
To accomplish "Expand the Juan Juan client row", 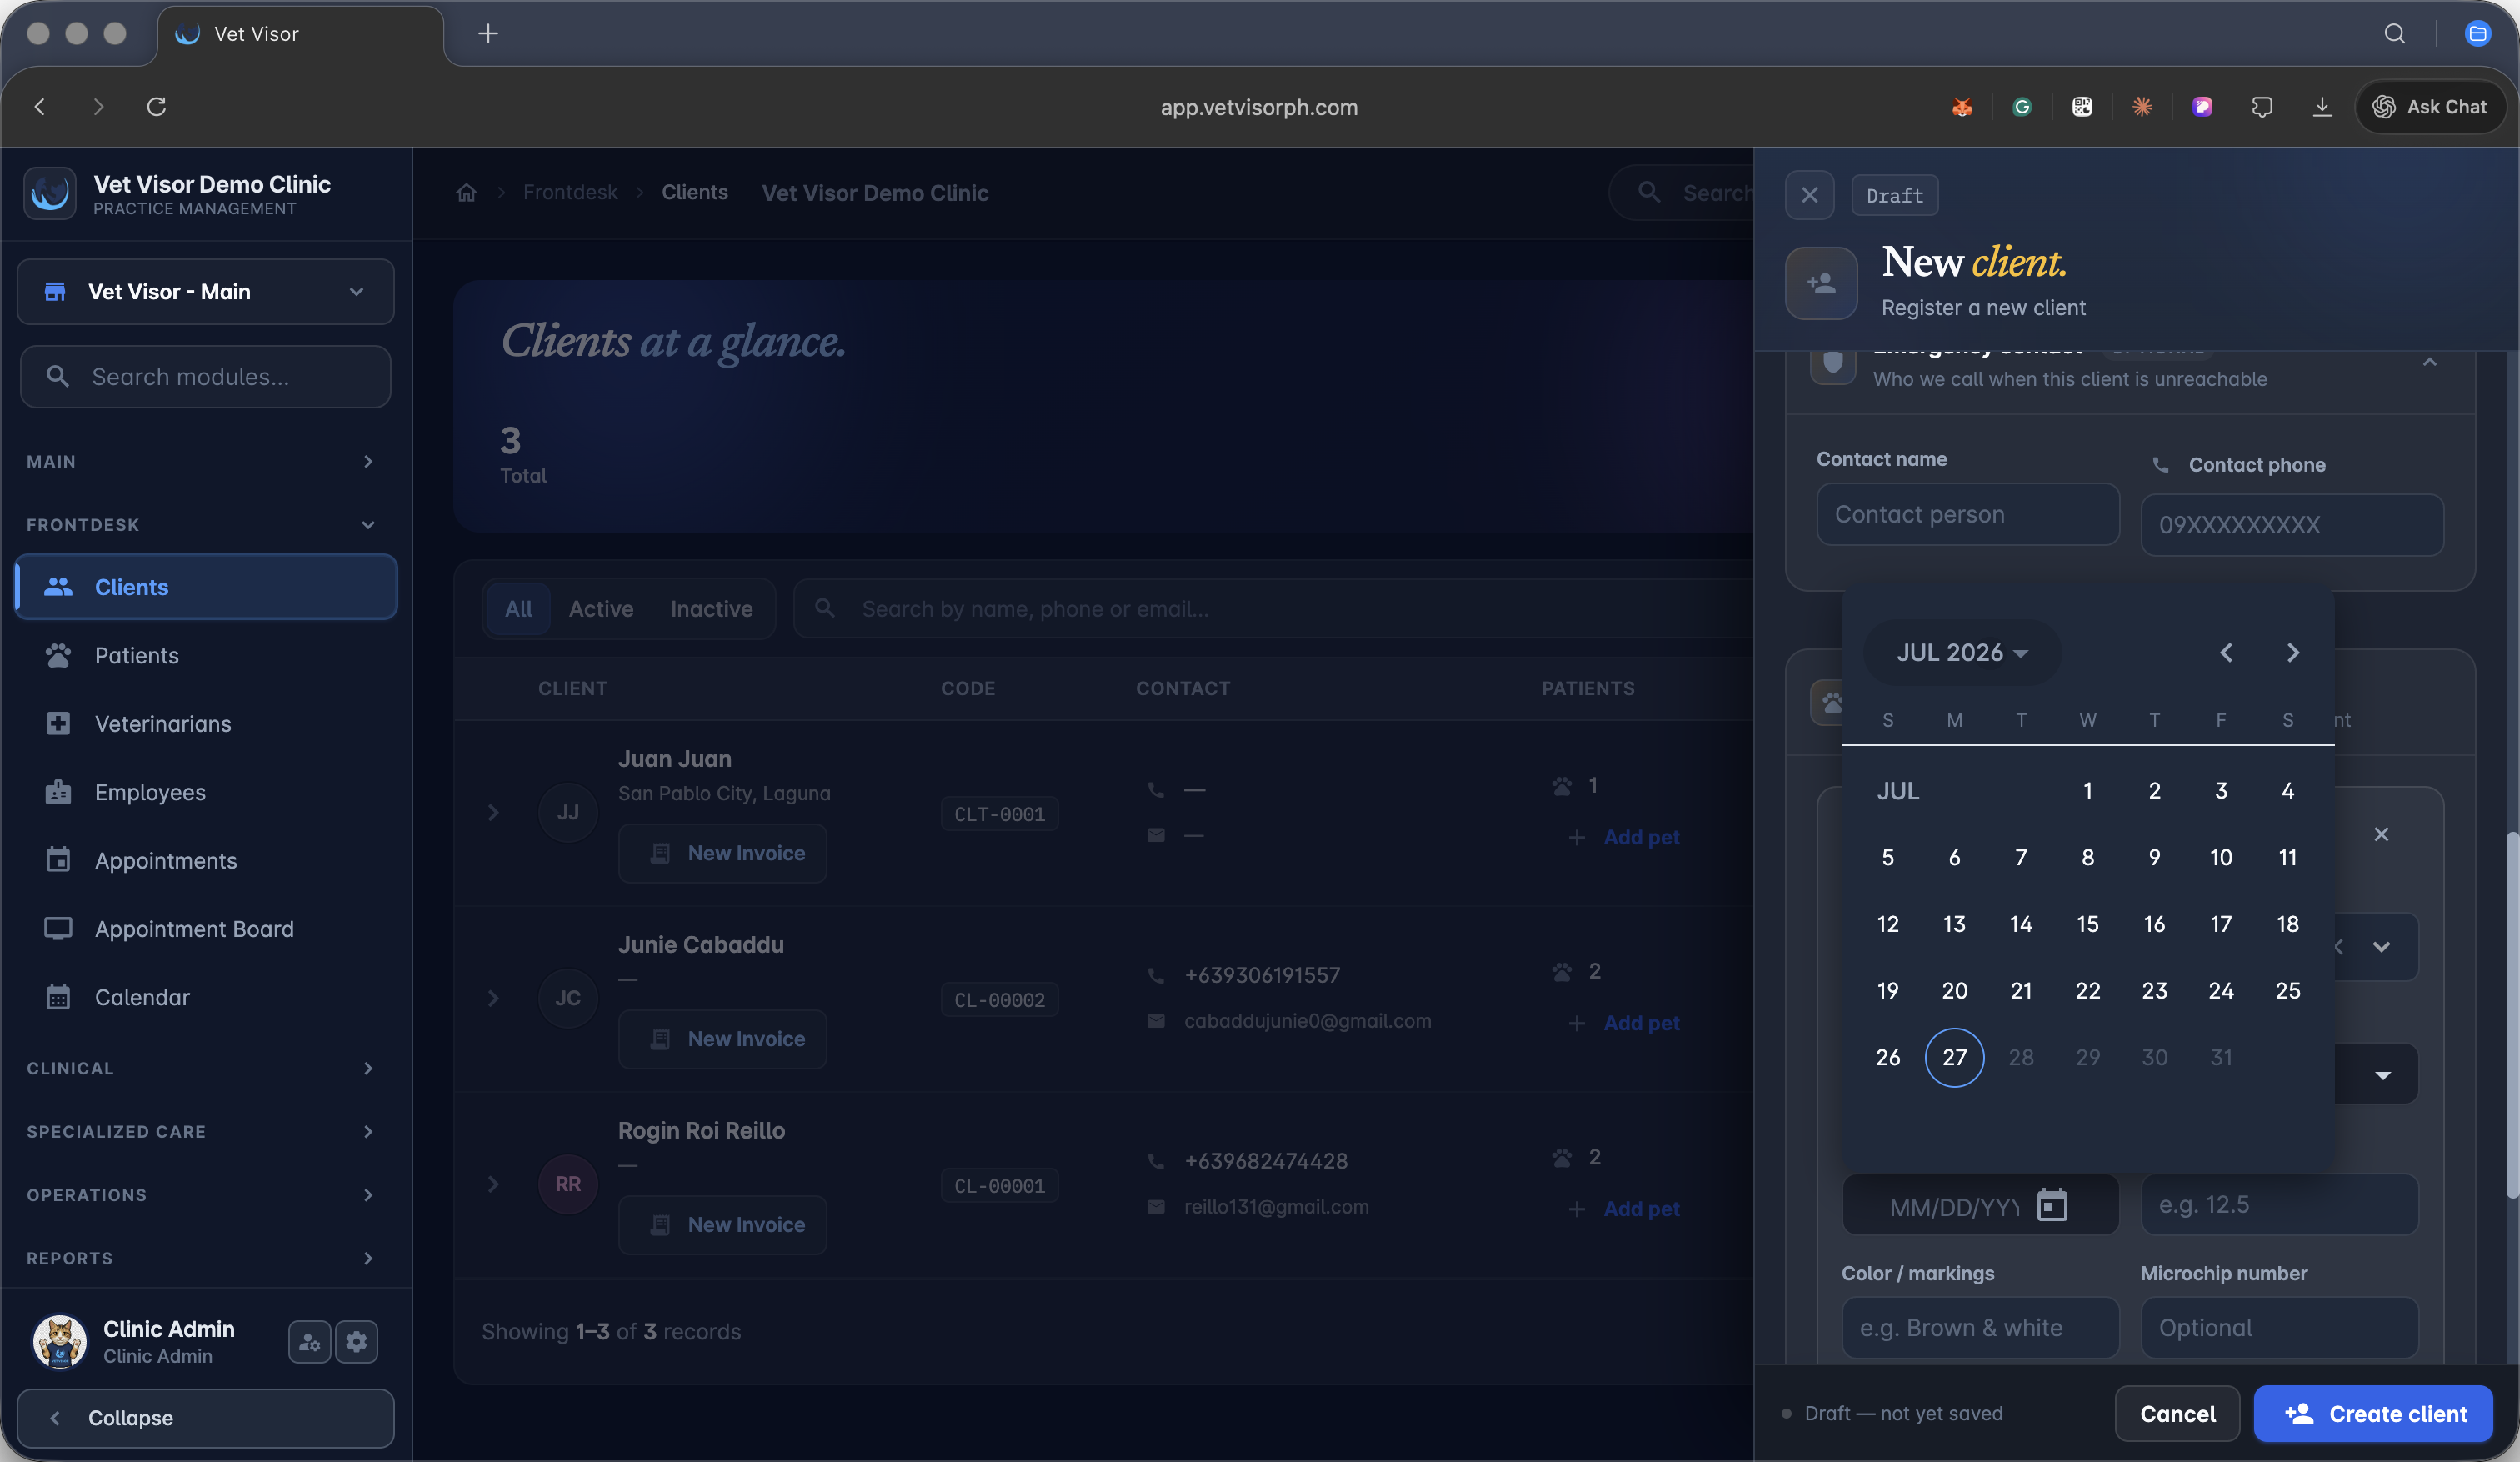I will point(493,812).
